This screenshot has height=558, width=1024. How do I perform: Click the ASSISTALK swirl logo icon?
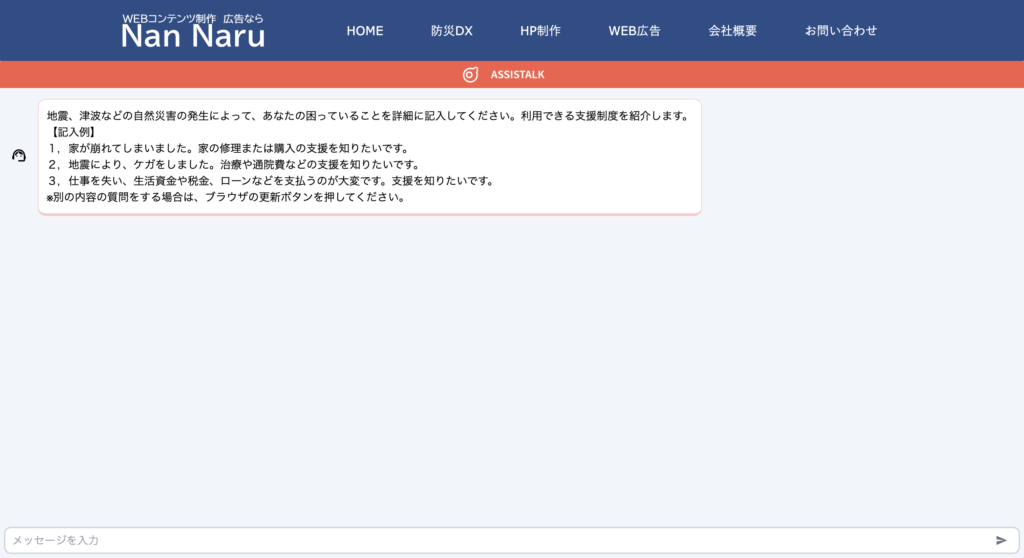[470, 75]
